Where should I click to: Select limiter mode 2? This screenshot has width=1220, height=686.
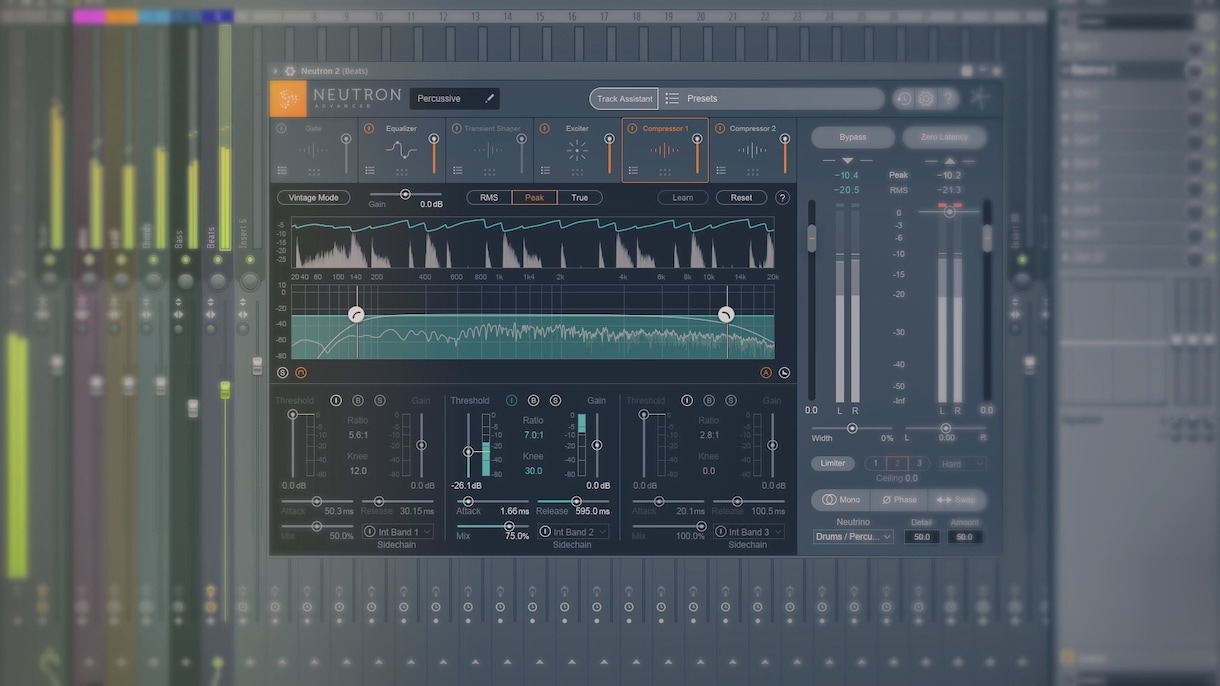898,464
